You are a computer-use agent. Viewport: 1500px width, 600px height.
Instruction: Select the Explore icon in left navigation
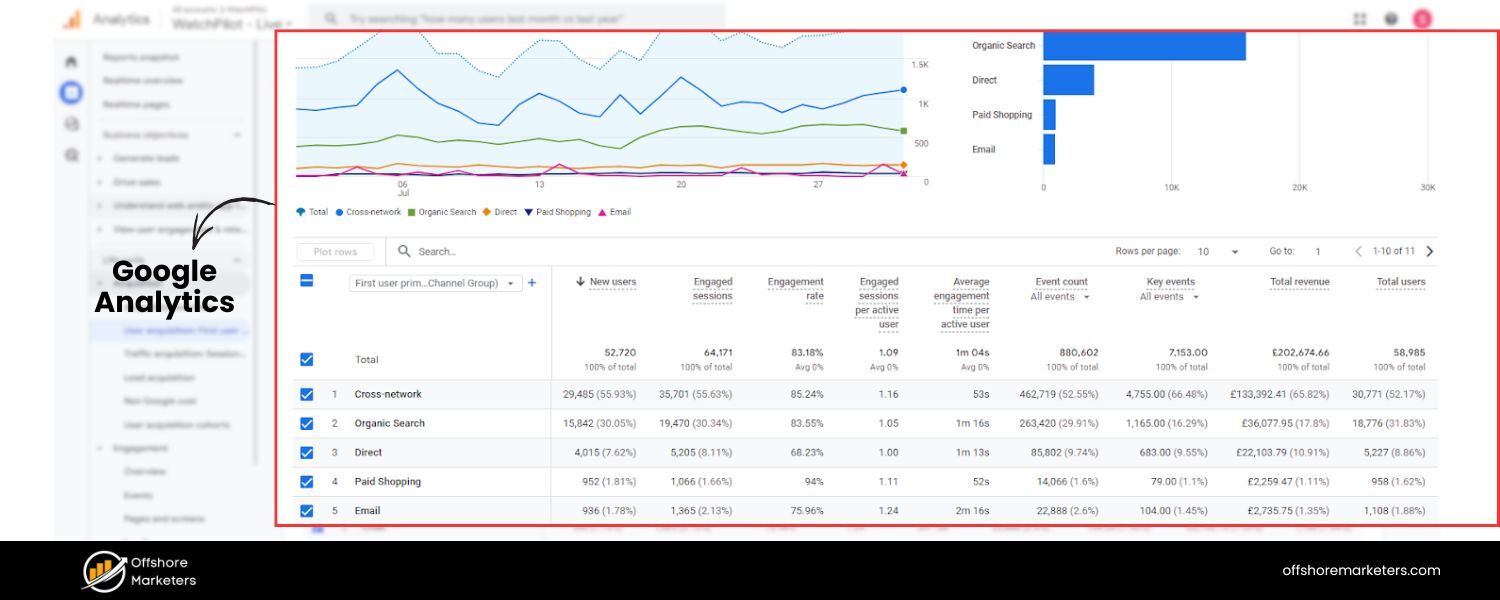click(70, 124)
